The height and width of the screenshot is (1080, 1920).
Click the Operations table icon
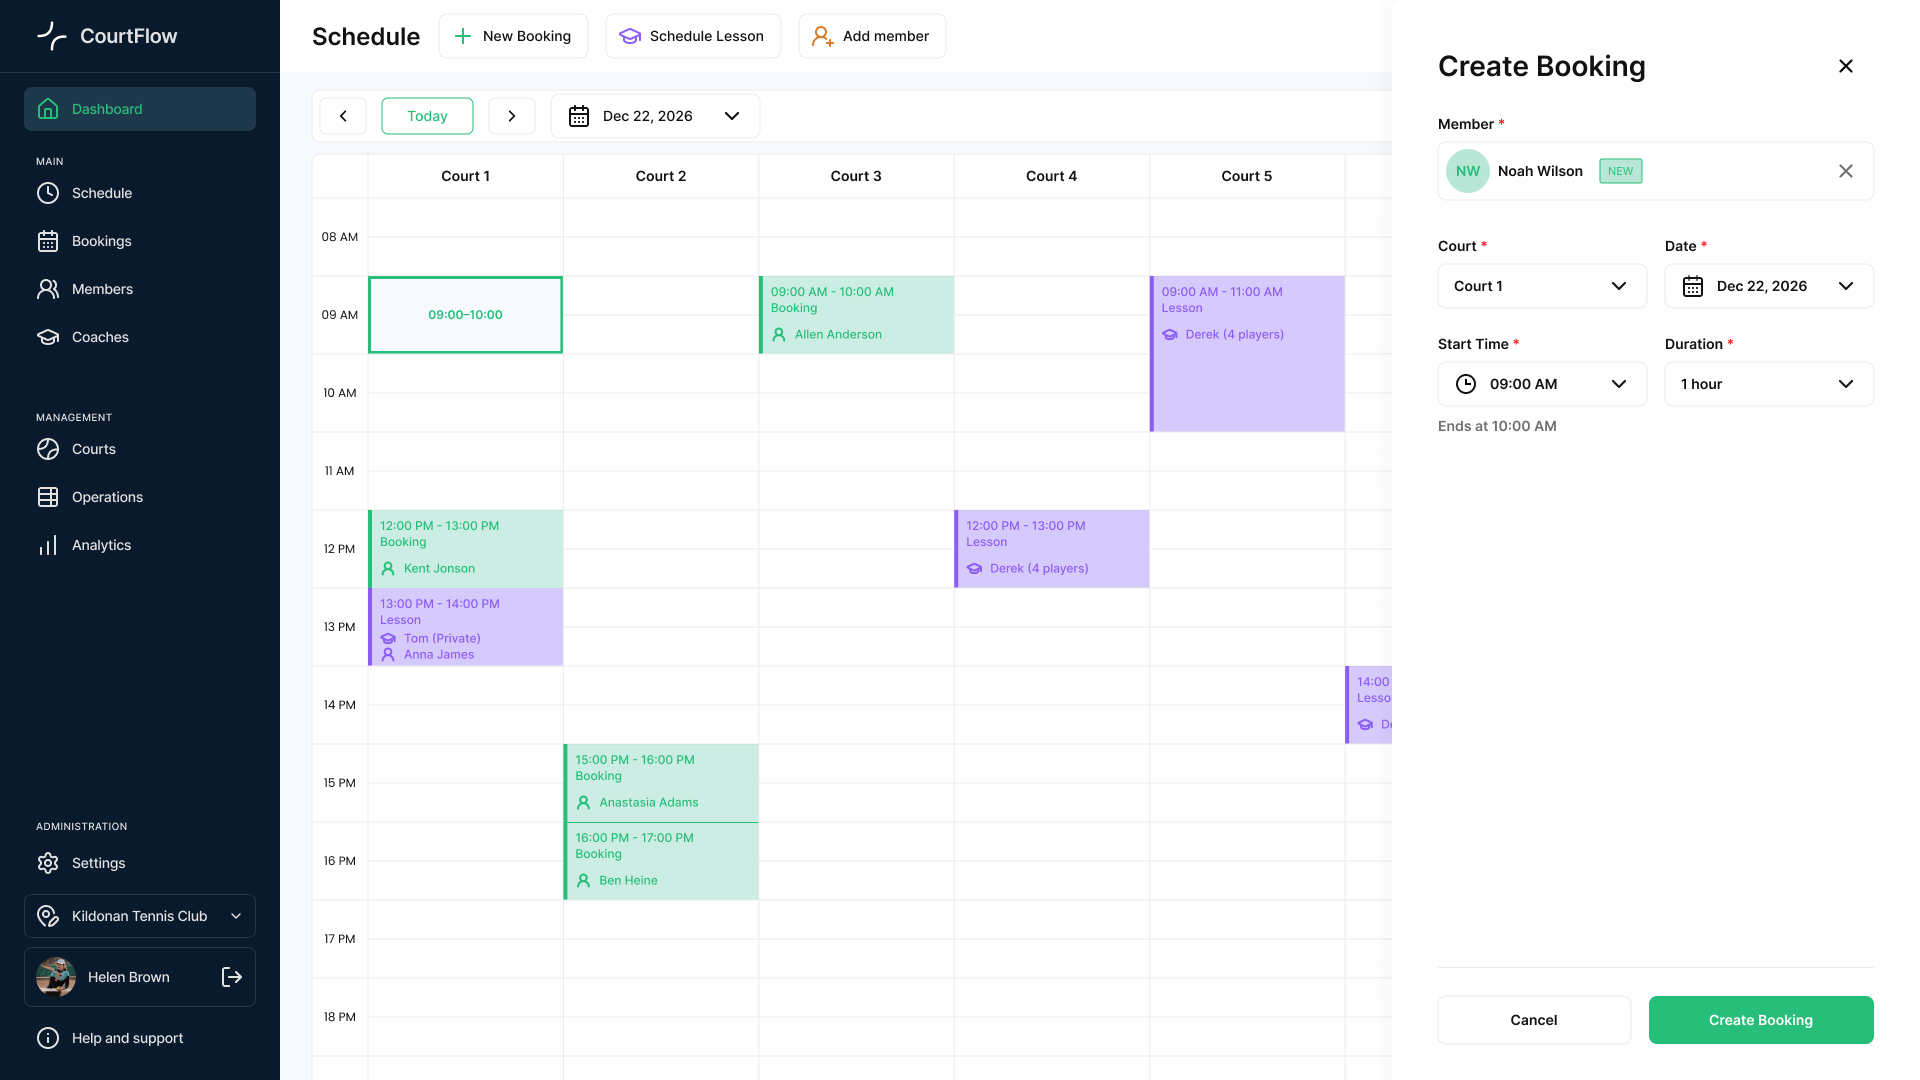point(48,497)
